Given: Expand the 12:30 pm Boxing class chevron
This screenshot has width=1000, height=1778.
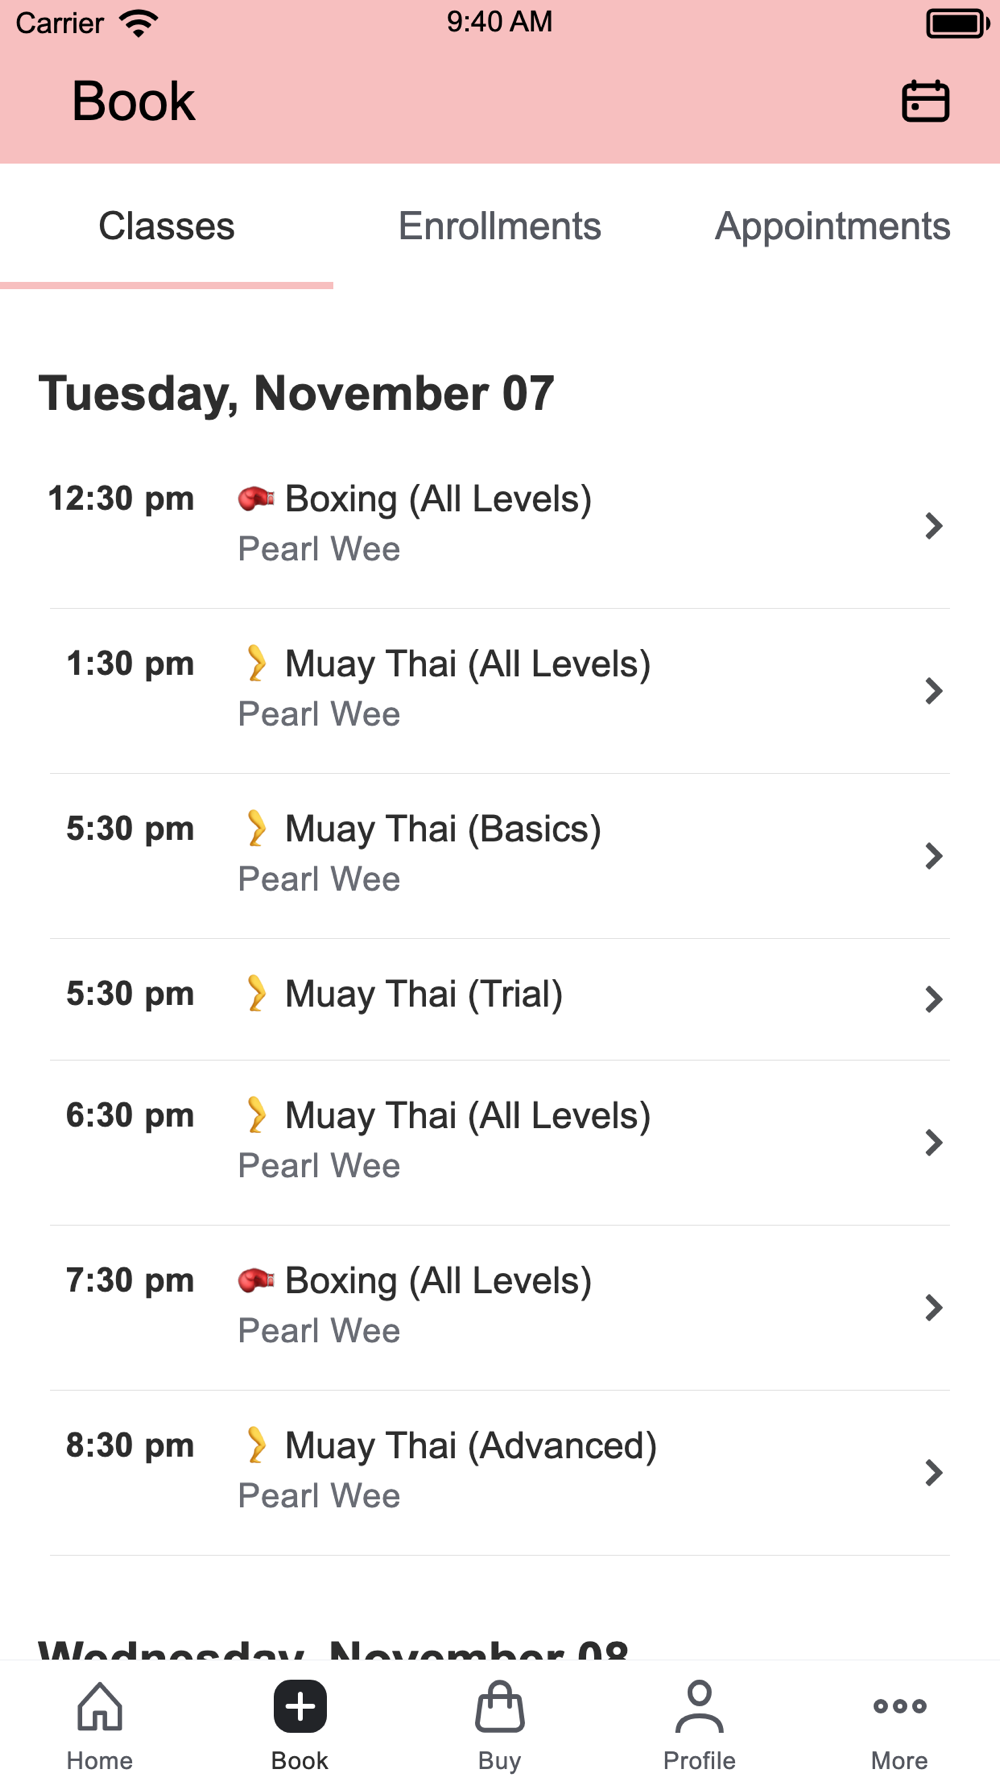Looking at the screenshot, I should [933, 526].
